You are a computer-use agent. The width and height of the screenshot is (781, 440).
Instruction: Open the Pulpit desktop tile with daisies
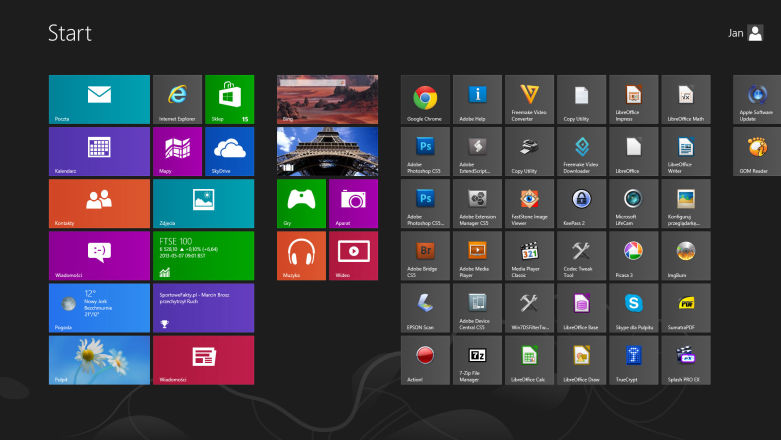coord(99,360)
